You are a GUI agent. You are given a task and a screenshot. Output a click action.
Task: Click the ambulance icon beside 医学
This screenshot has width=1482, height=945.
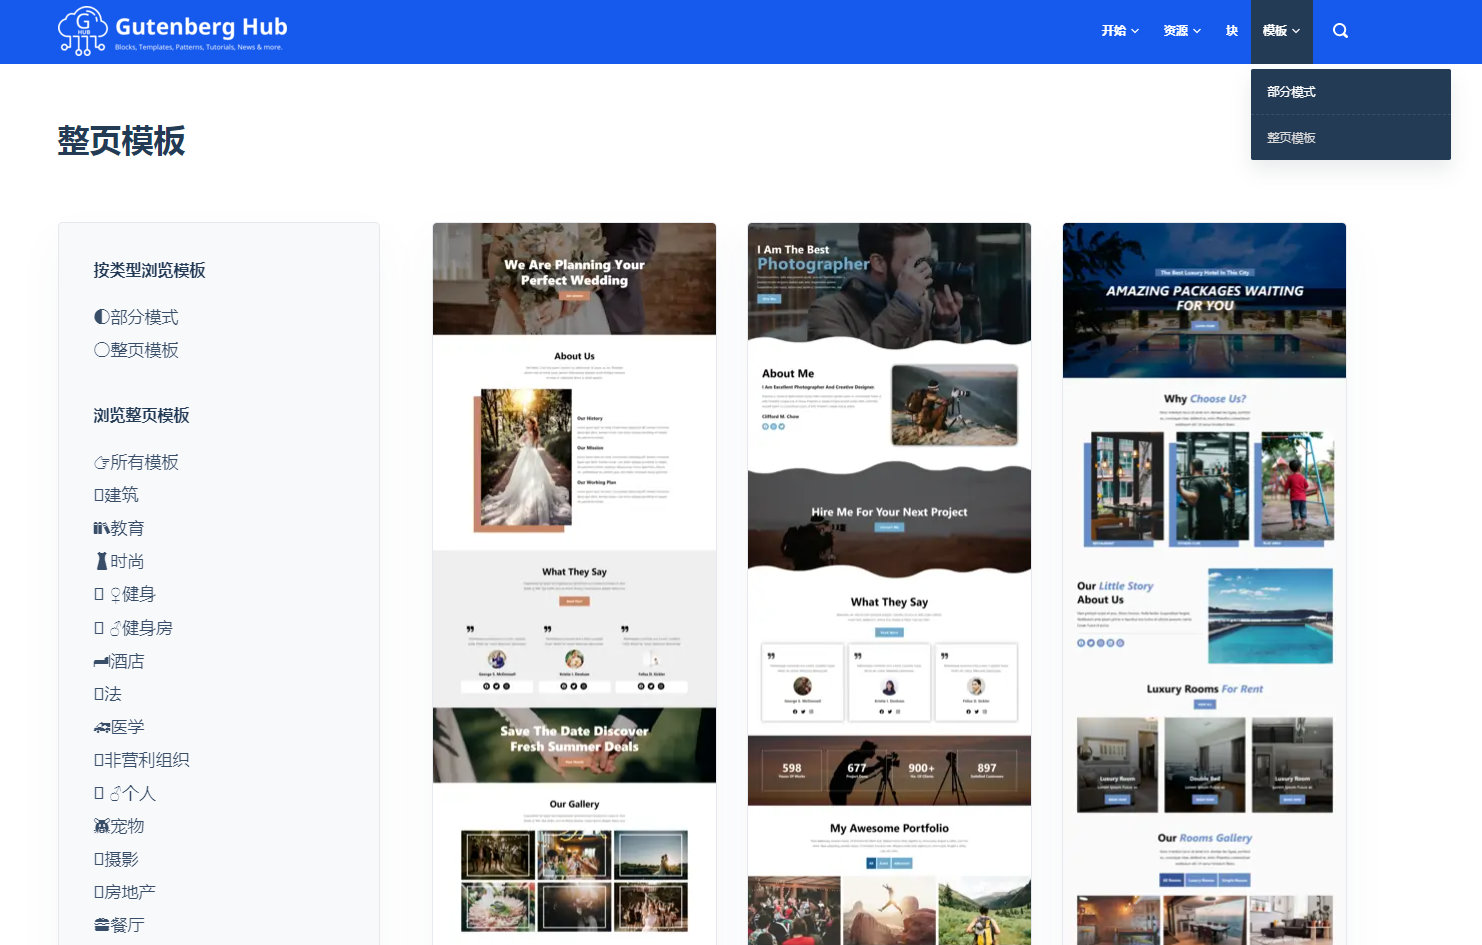101,727
